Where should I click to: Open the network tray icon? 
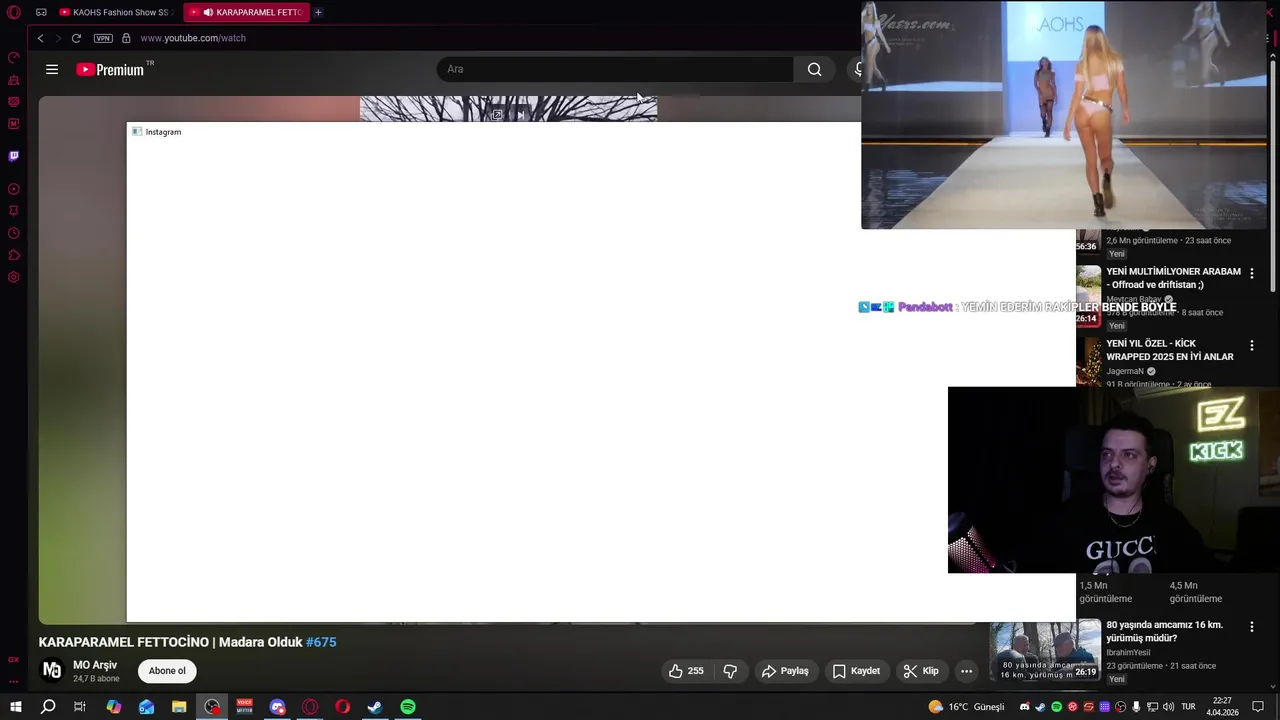click(x=1152, y=707)
